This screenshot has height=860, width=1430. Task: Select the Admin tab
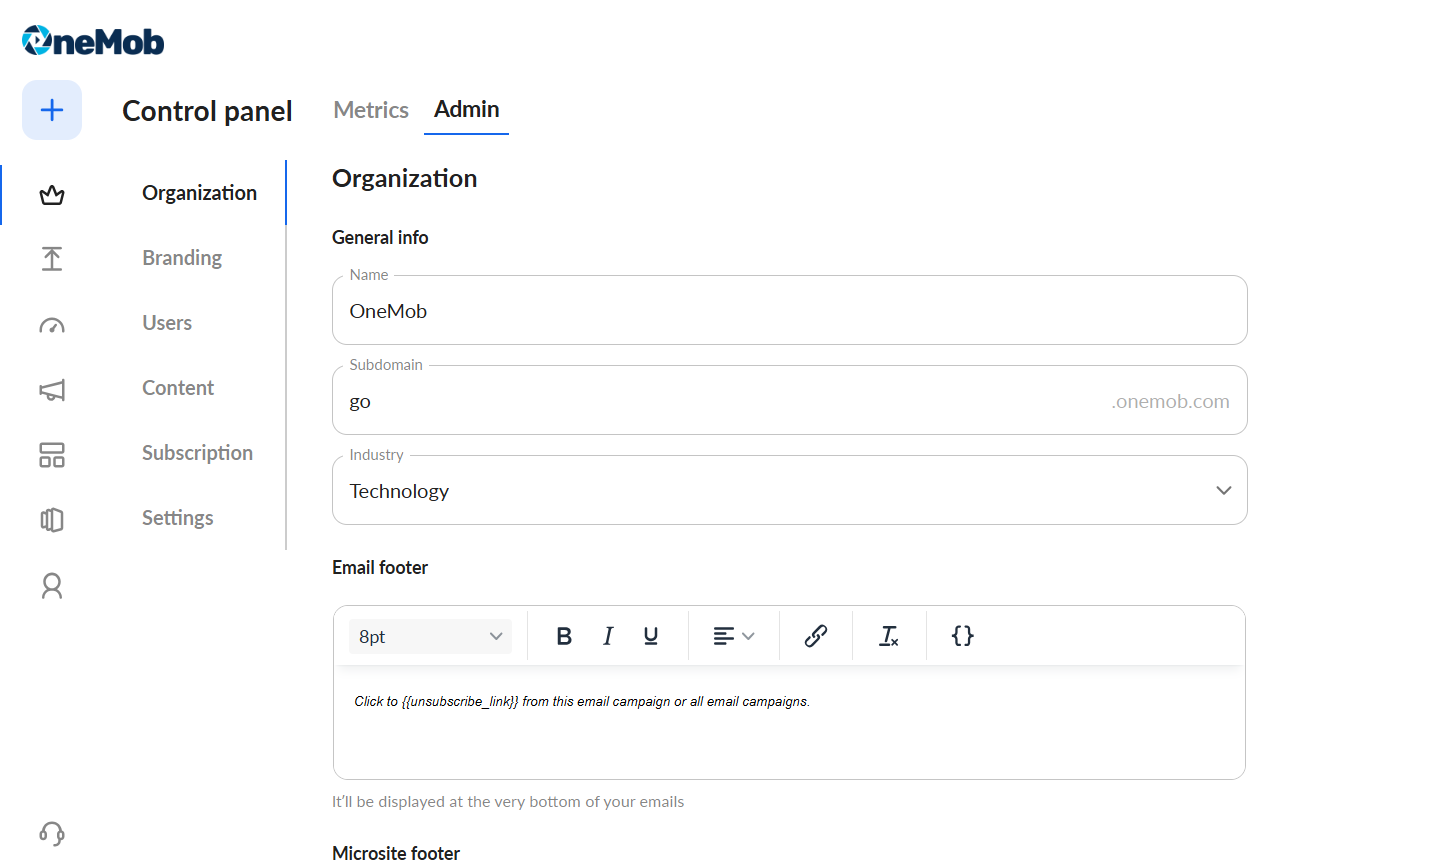(x=467, y=109)
